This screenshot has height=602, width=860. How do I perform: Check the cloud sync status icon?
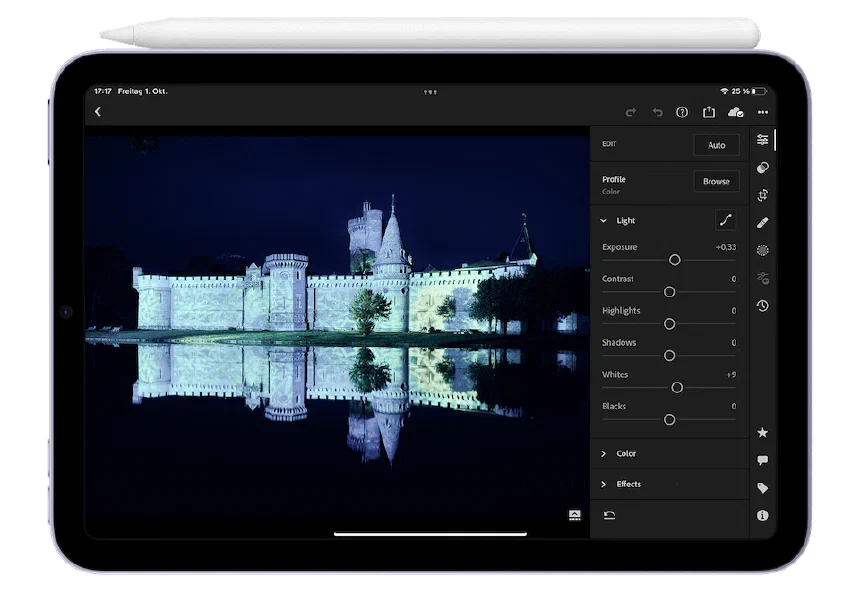pyautogui.click(x=735, y=112)
